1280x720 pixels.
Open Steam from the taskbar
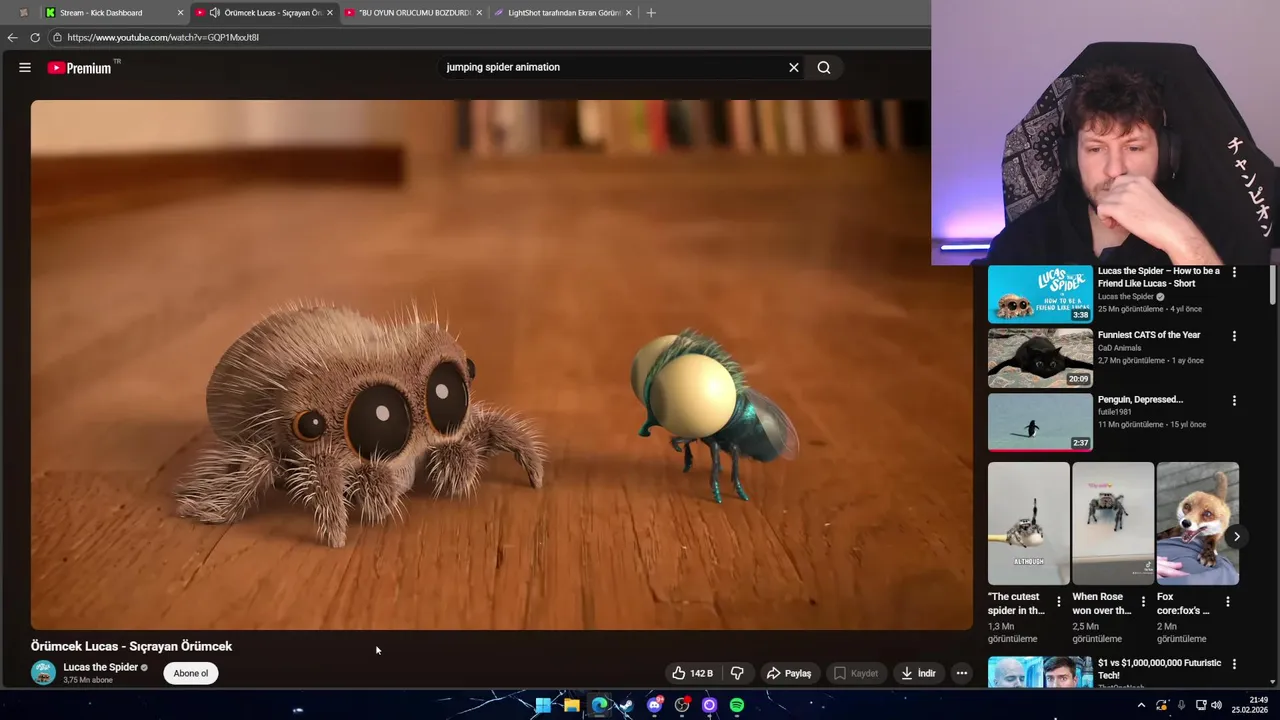click(x=626, y=705)
